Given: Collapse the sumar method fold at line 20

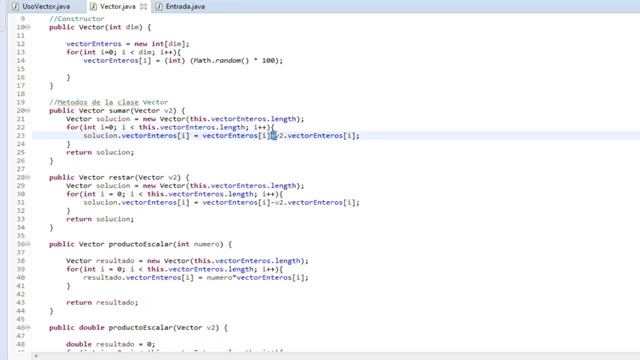Looking at the screenshot, I should (x=28, y=111).
